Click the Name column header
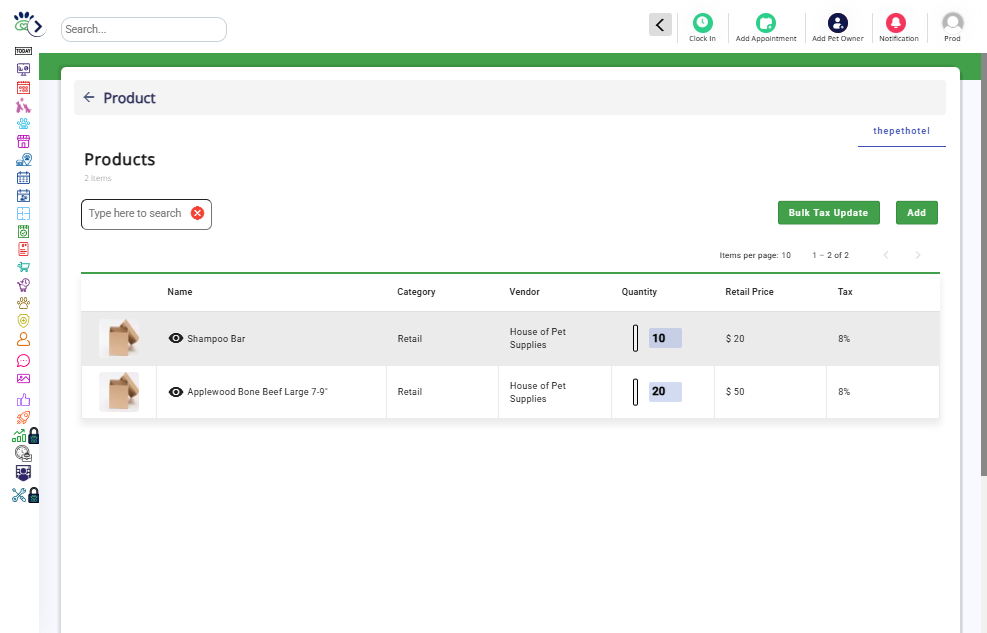 [180, 292]
